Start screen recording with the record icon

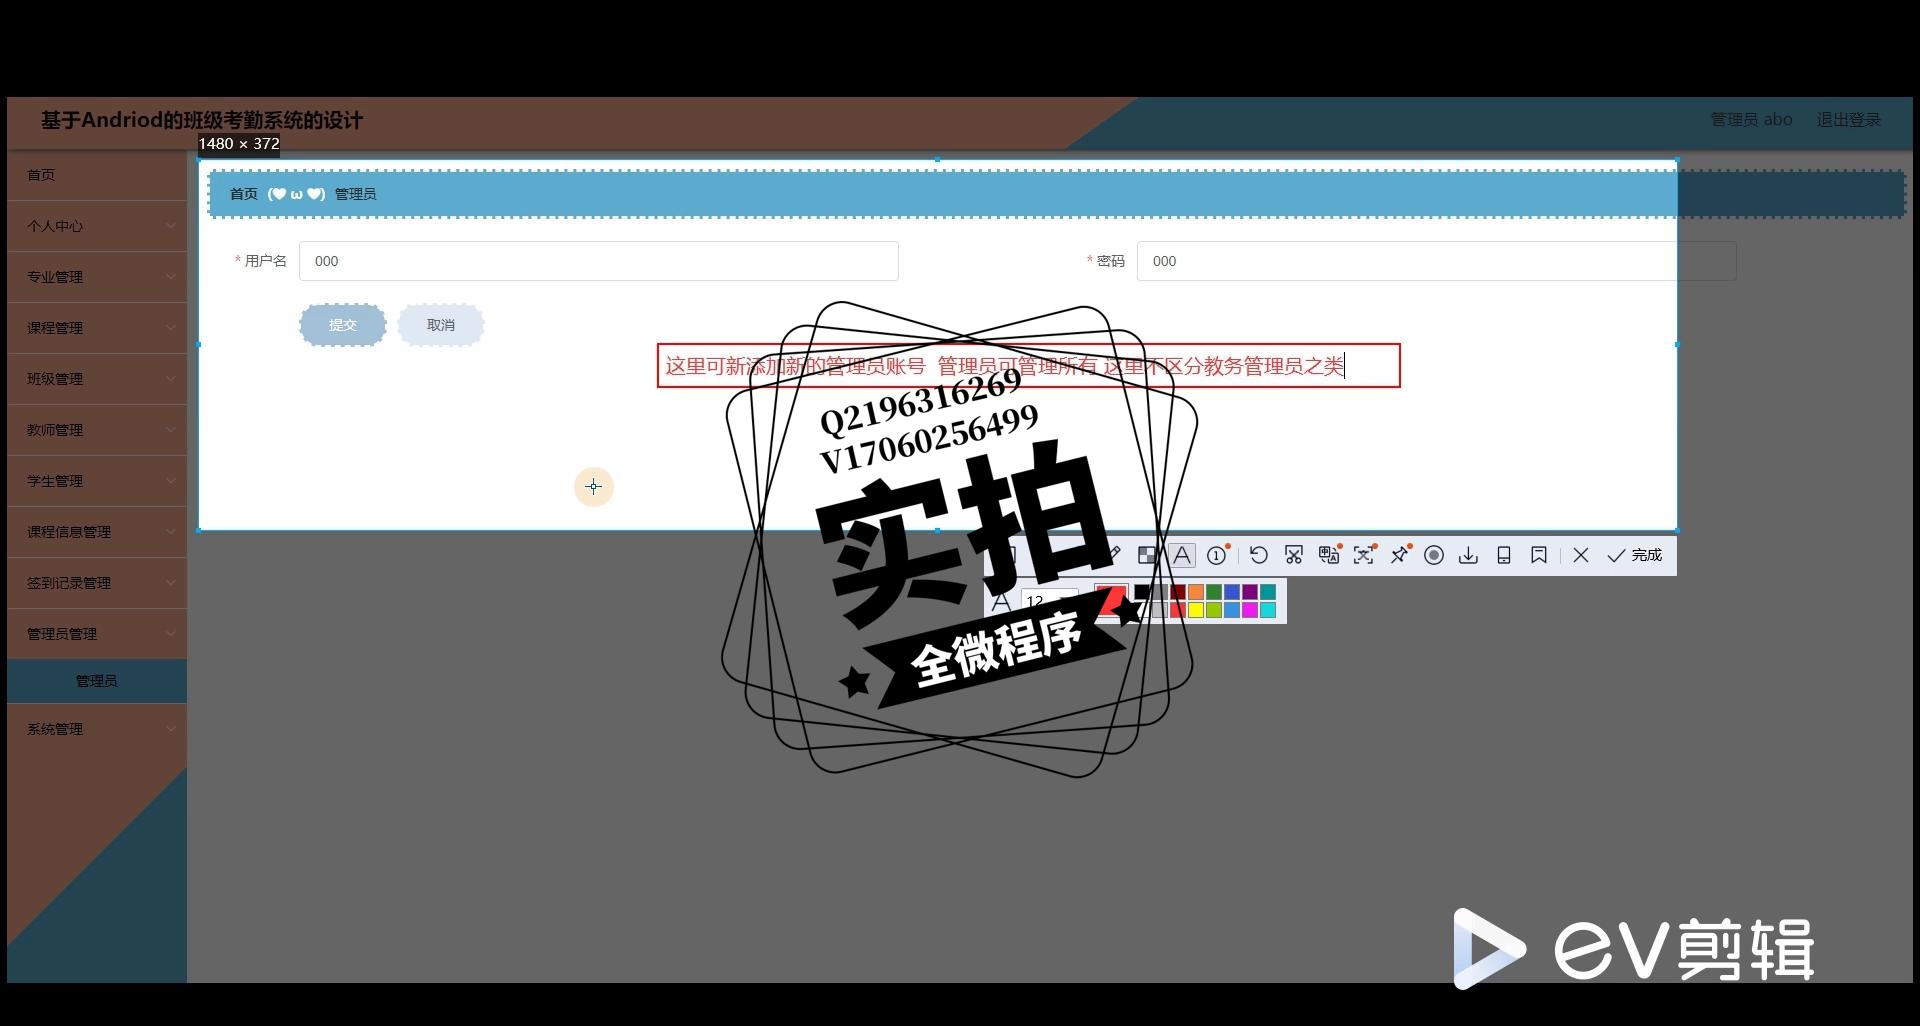(1434, 555)
